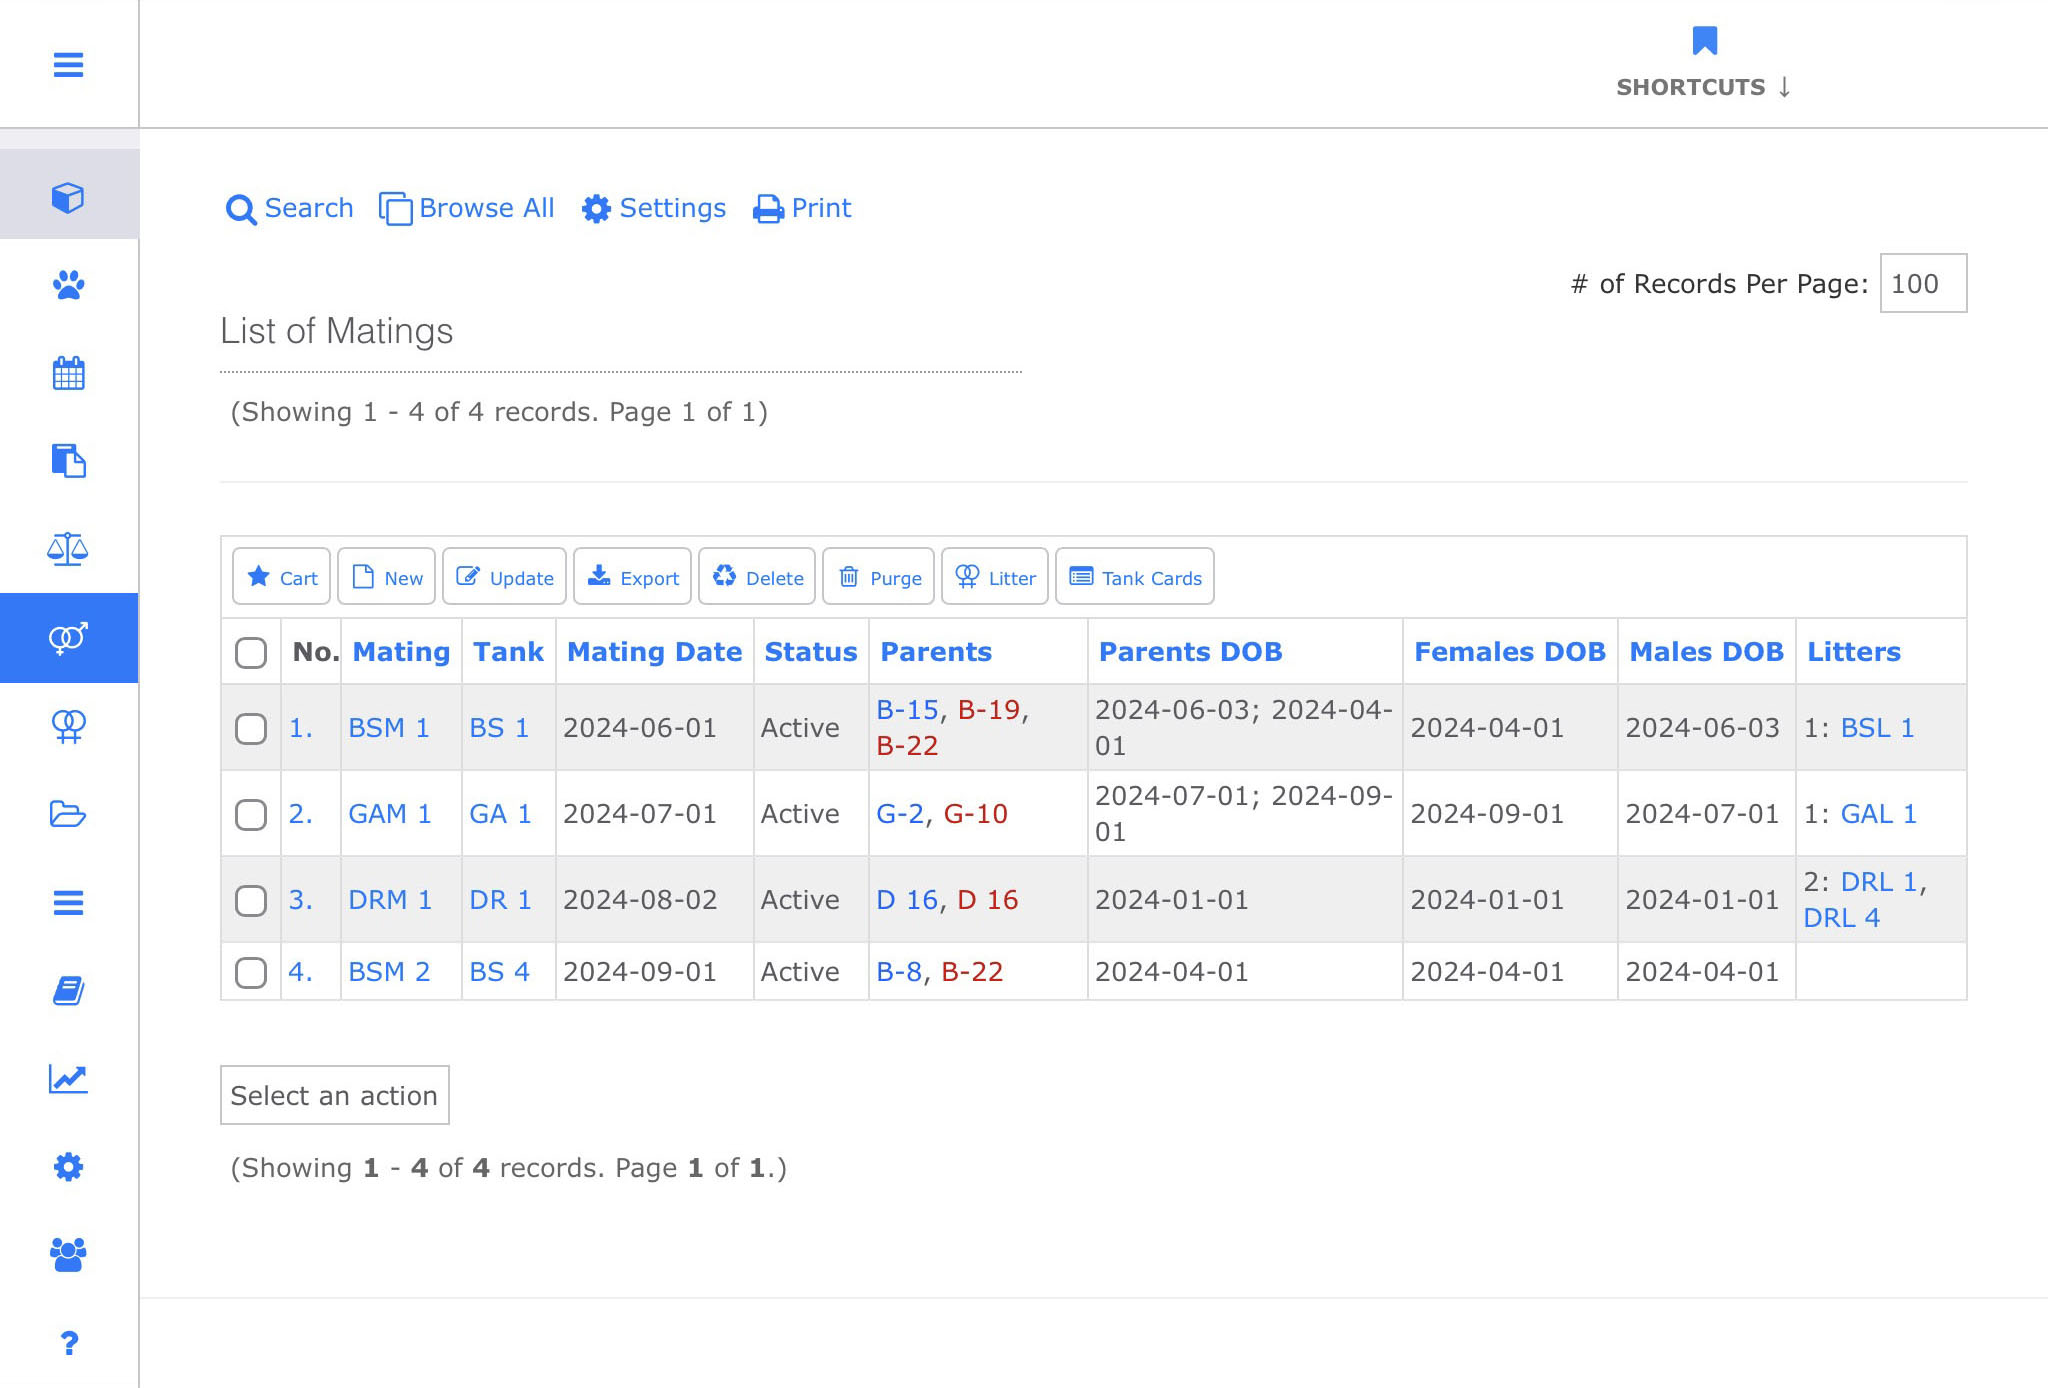The height and width of the screenshot is (1388, 2048).
Task: Click the Export button
Action: click(x=633, y=577)
